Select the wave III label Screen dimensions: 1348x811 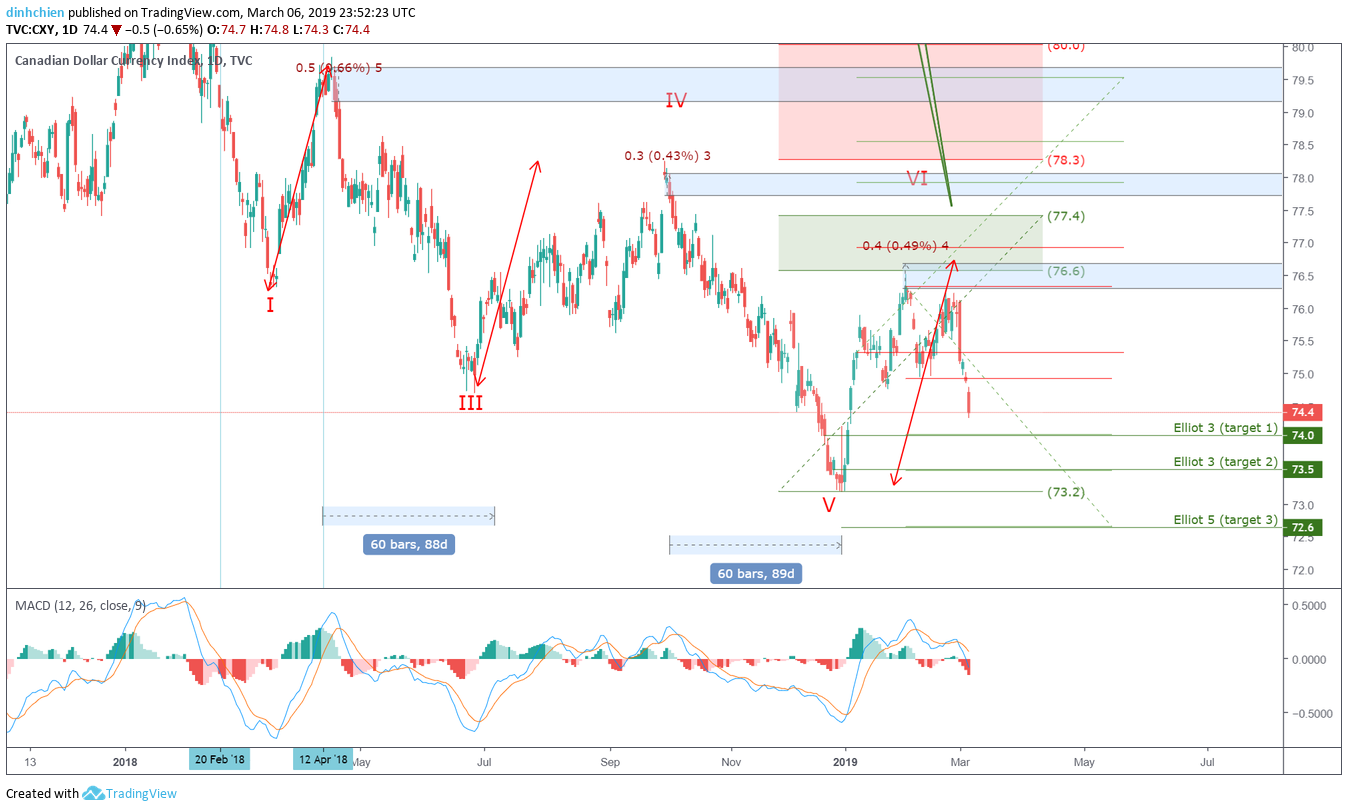click(471, 403)
